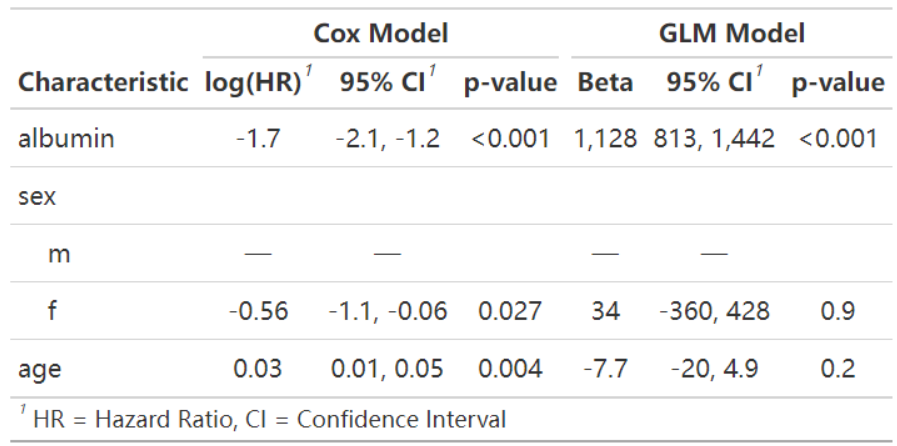
Task: Select the age row label
Action: [x=39, y=370]
